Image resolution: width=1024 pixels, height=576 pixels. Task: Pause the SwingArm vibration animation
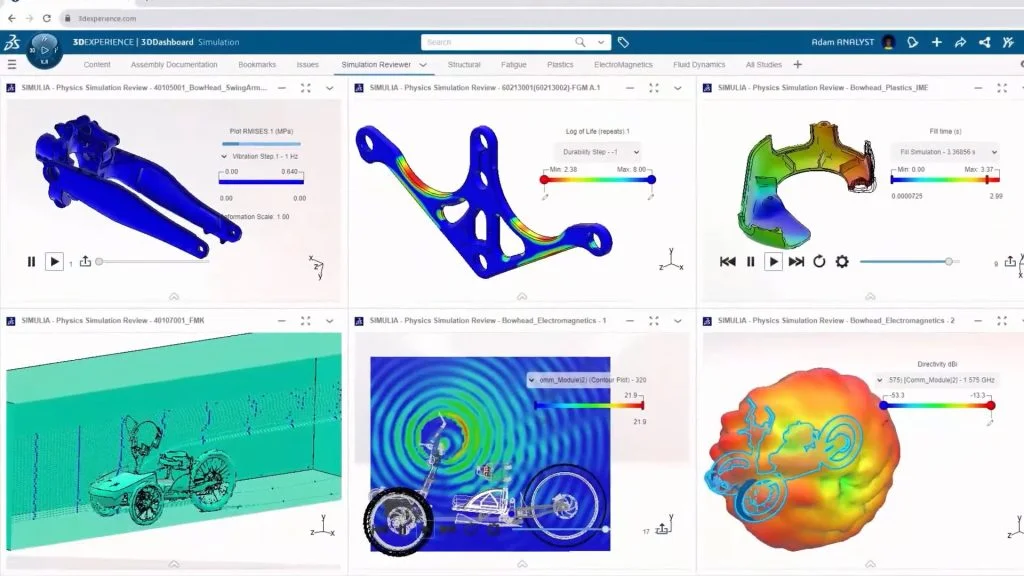tap(31, 261)
